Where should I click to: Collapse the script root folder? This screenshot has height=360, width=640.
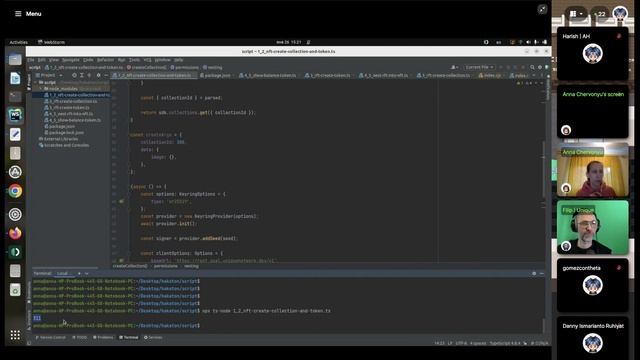(x=36, y=82)
